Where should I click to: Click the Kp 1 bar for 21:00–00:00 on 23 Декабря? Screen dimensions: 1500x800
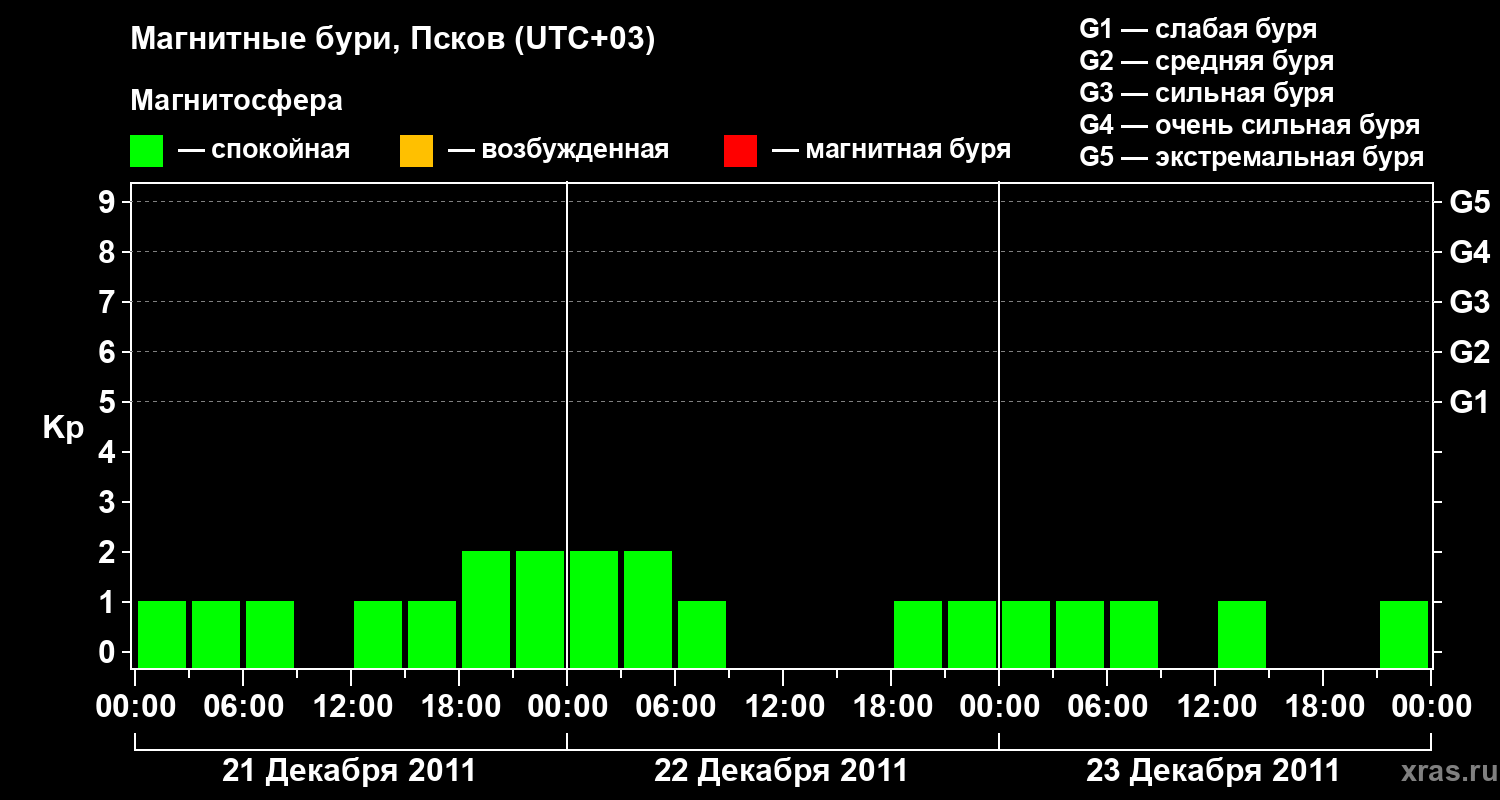point(1404,634)
